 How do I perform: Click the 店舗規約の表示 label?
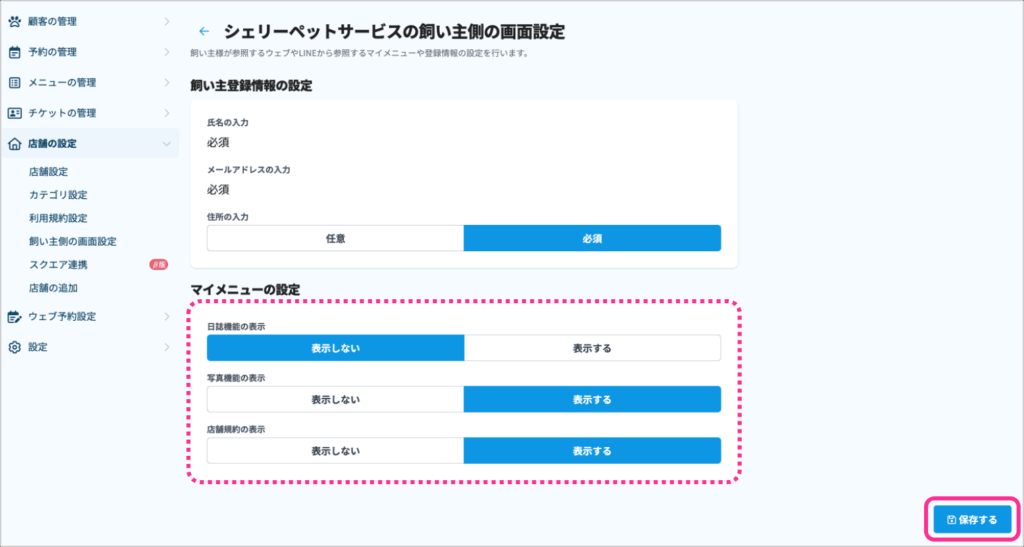(x=236, y=430)
